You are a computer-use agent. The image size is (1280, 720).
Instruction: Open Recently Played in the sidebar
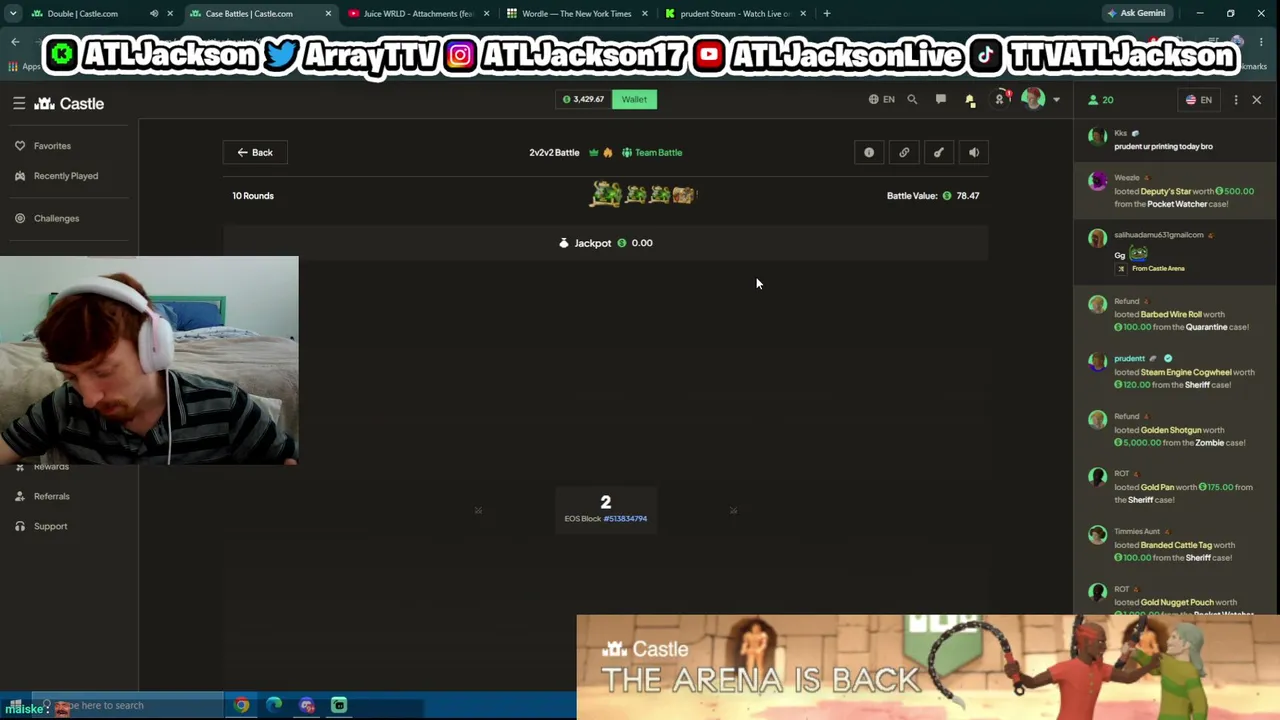click(x=65, y=176)
